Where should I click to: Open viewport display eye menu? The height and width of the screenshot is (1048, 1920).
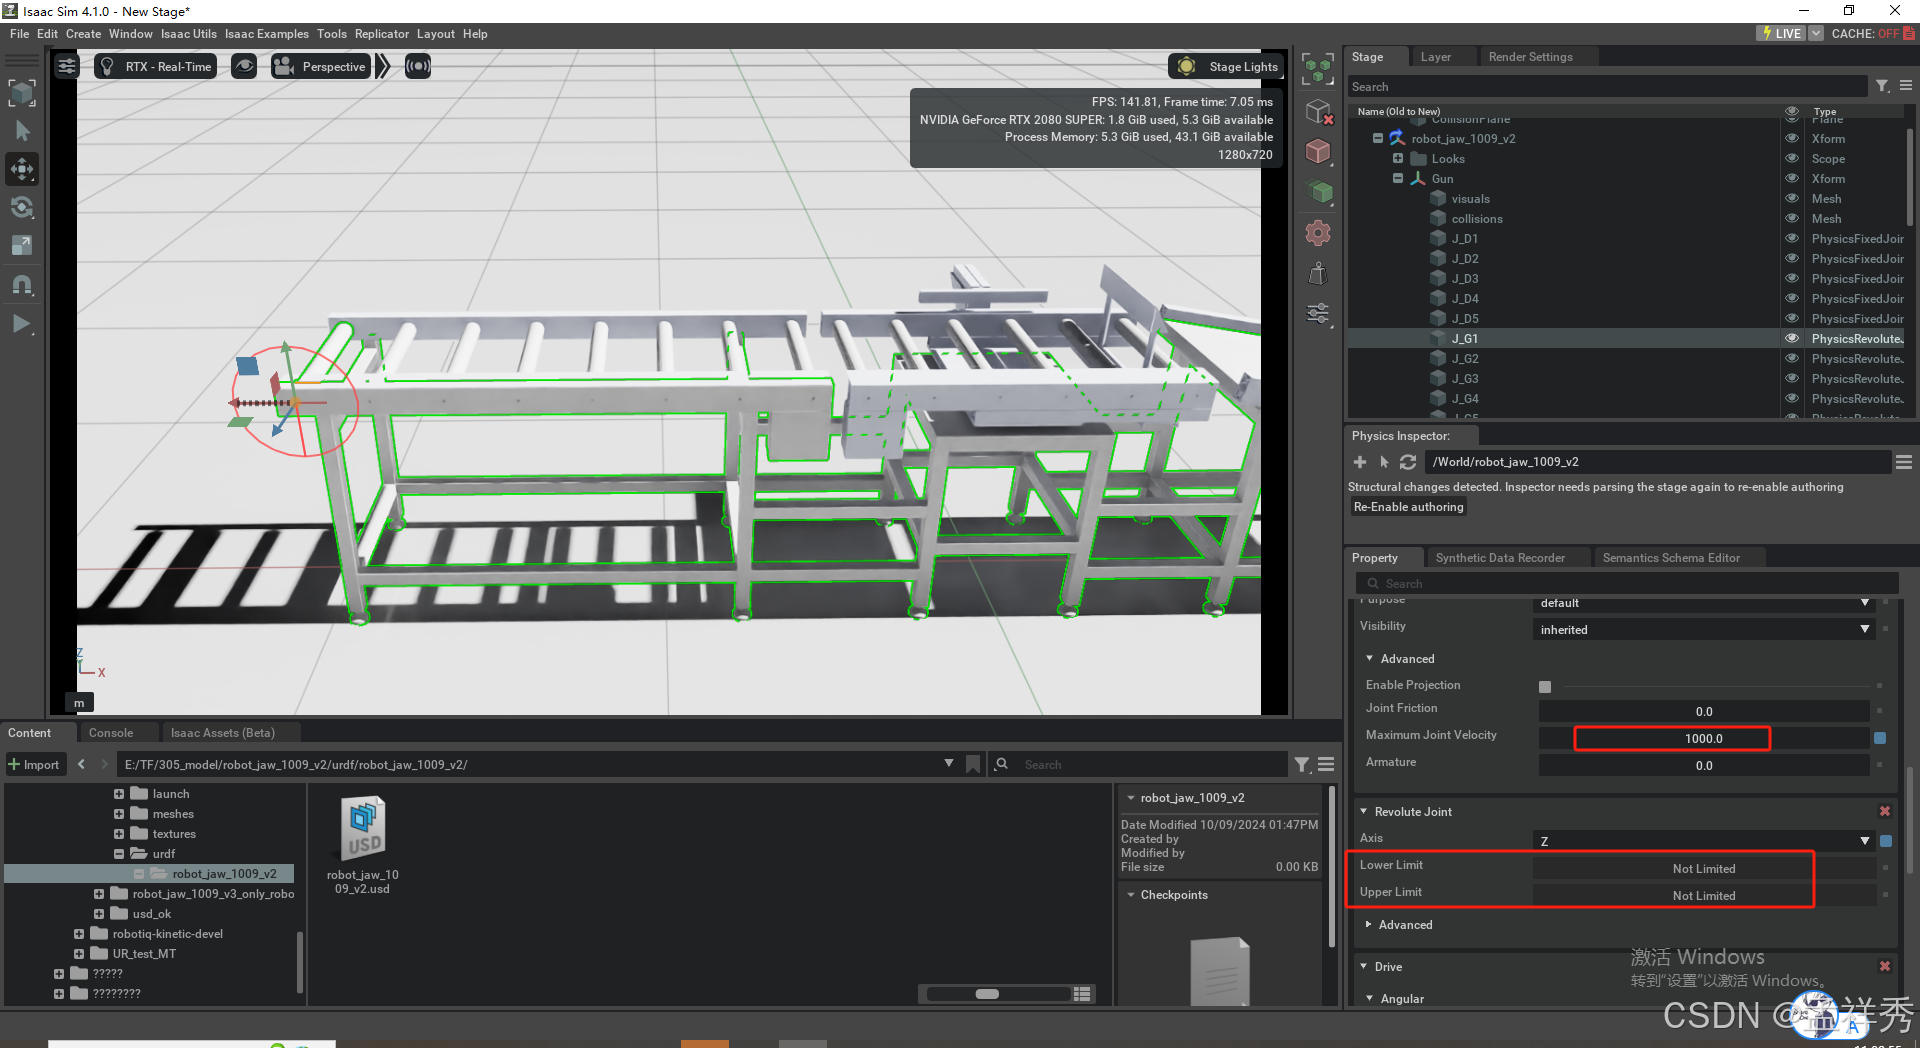pos(244,67)
